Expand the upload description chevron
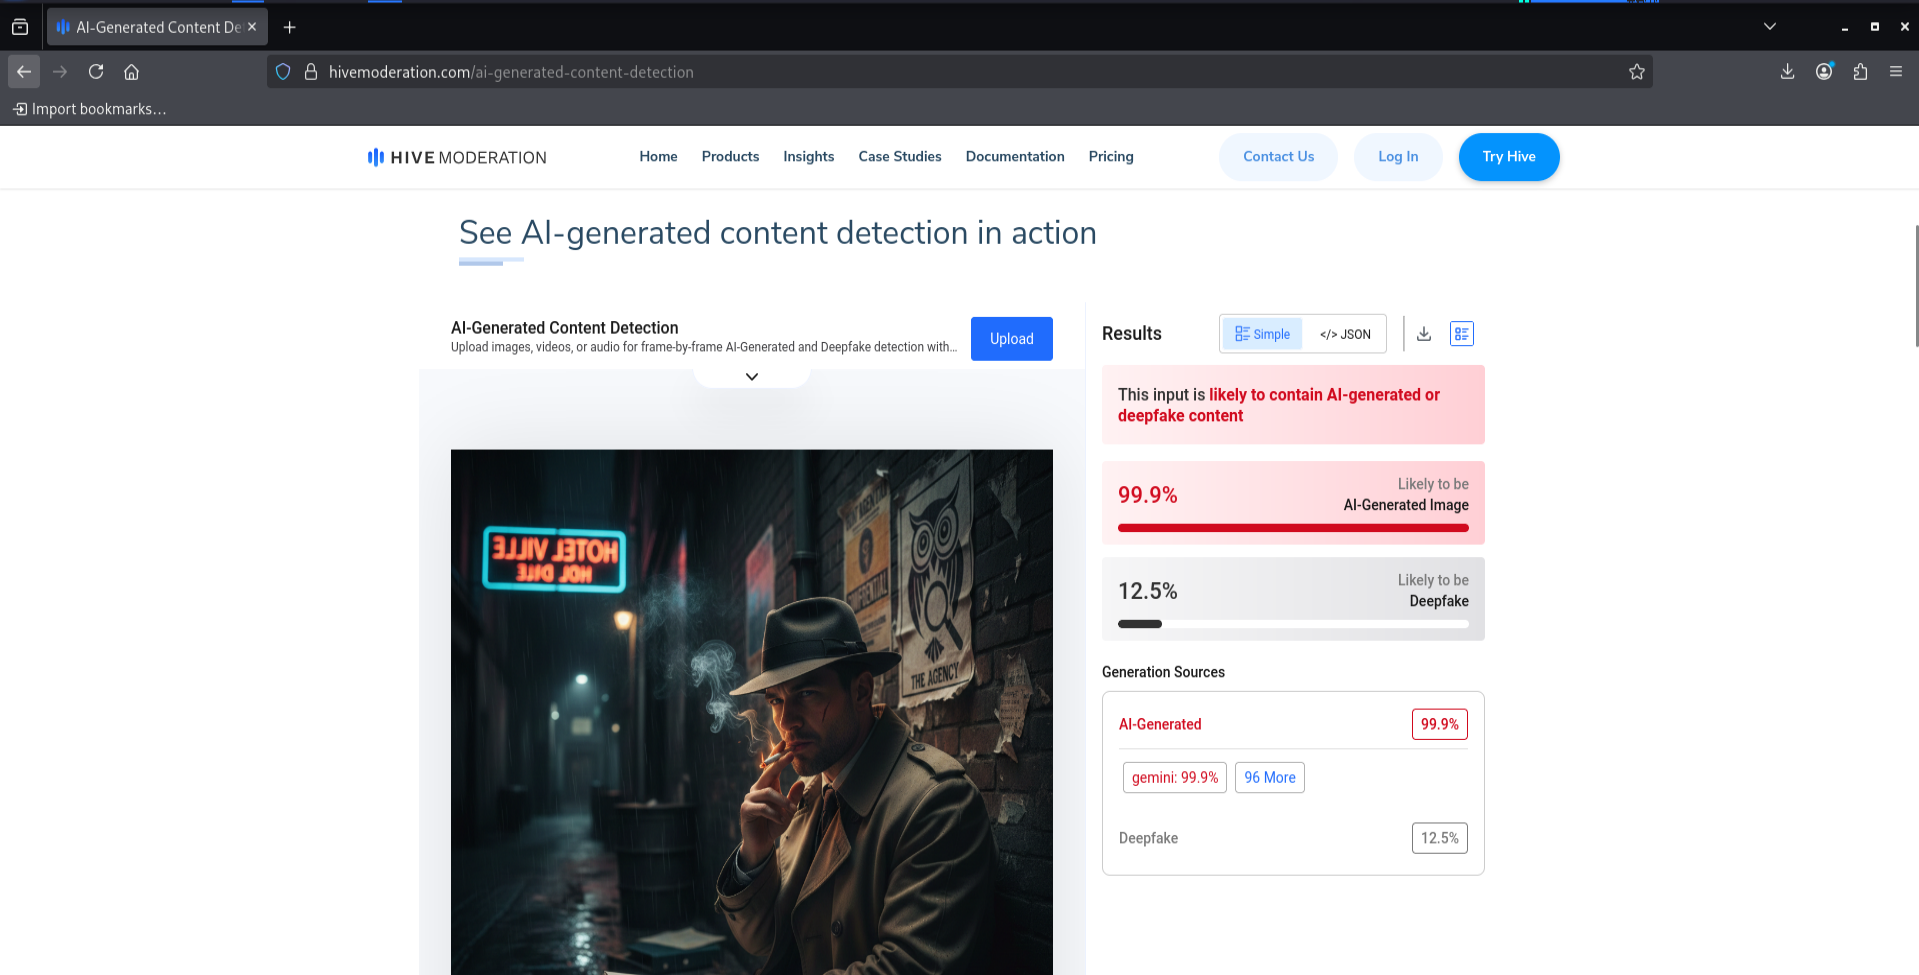 (752, 377)
